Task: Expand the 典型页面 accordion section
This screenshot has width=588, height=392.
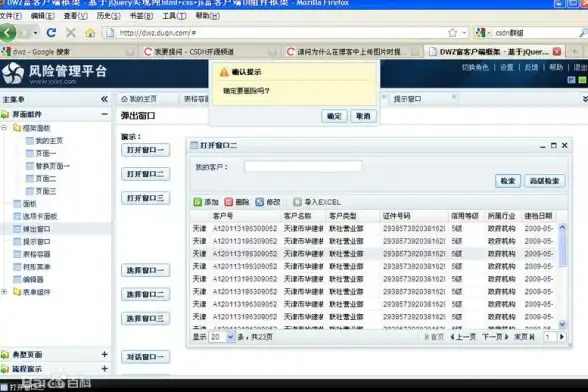Action: pyautogui.click(x=104, y=354)
